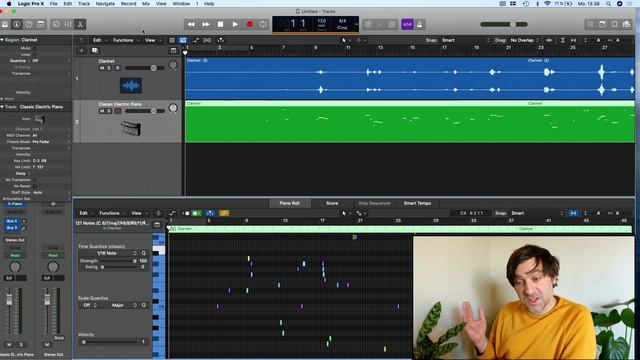Click the red Record button
640x360 pixels.
tap(249, 24)
